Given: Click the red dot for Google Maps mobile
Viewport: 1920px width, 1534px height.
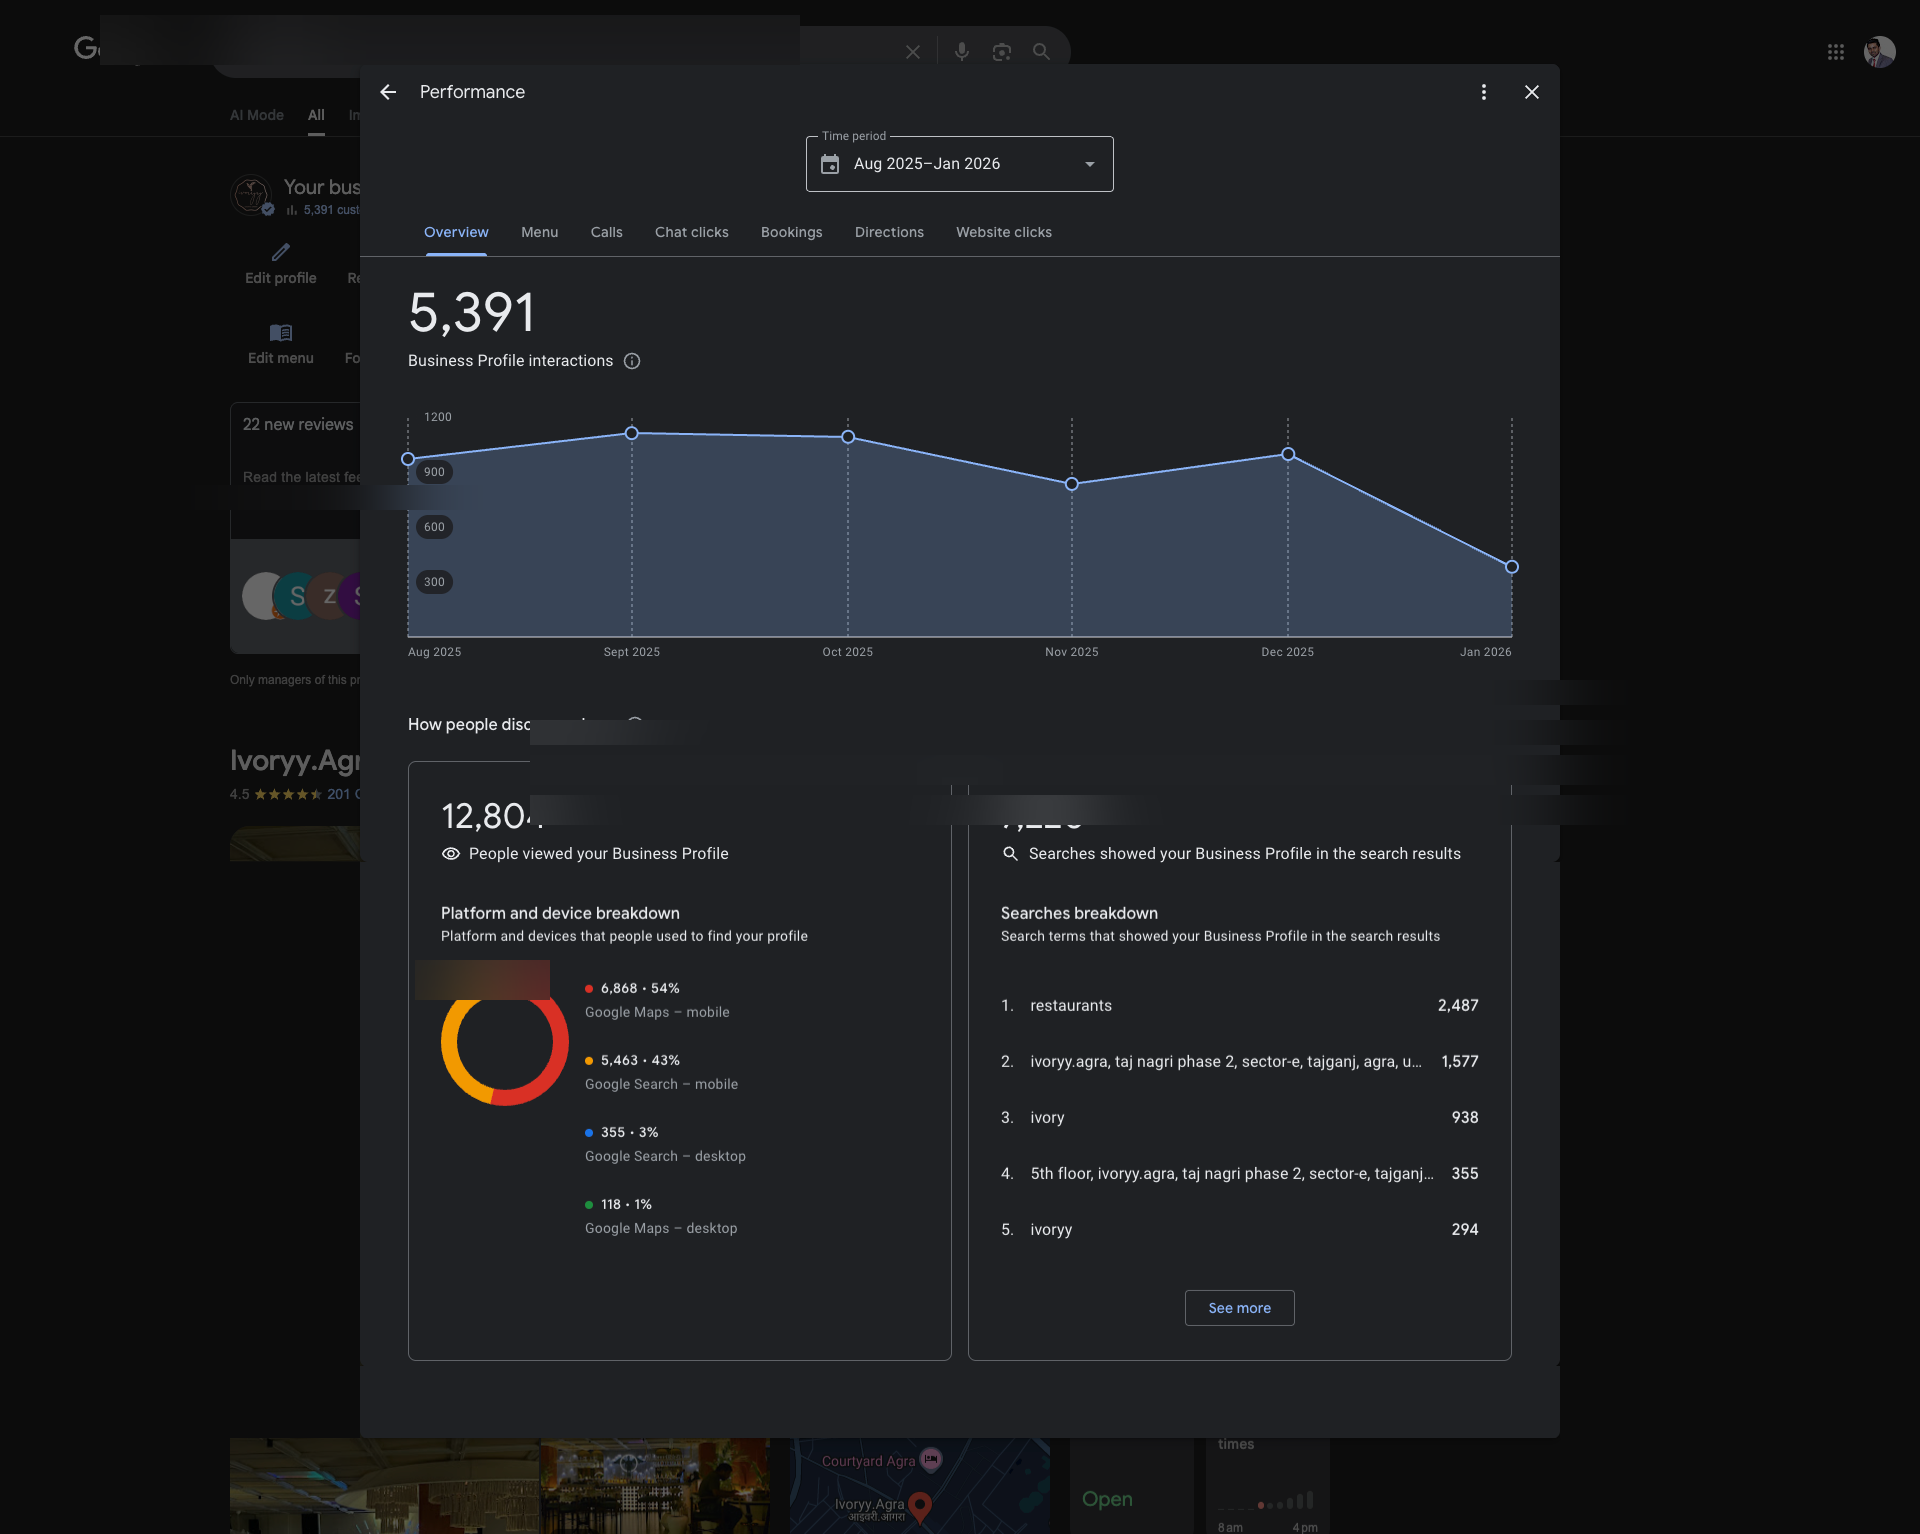Looking at the screenshot, I should pos(589,989).
